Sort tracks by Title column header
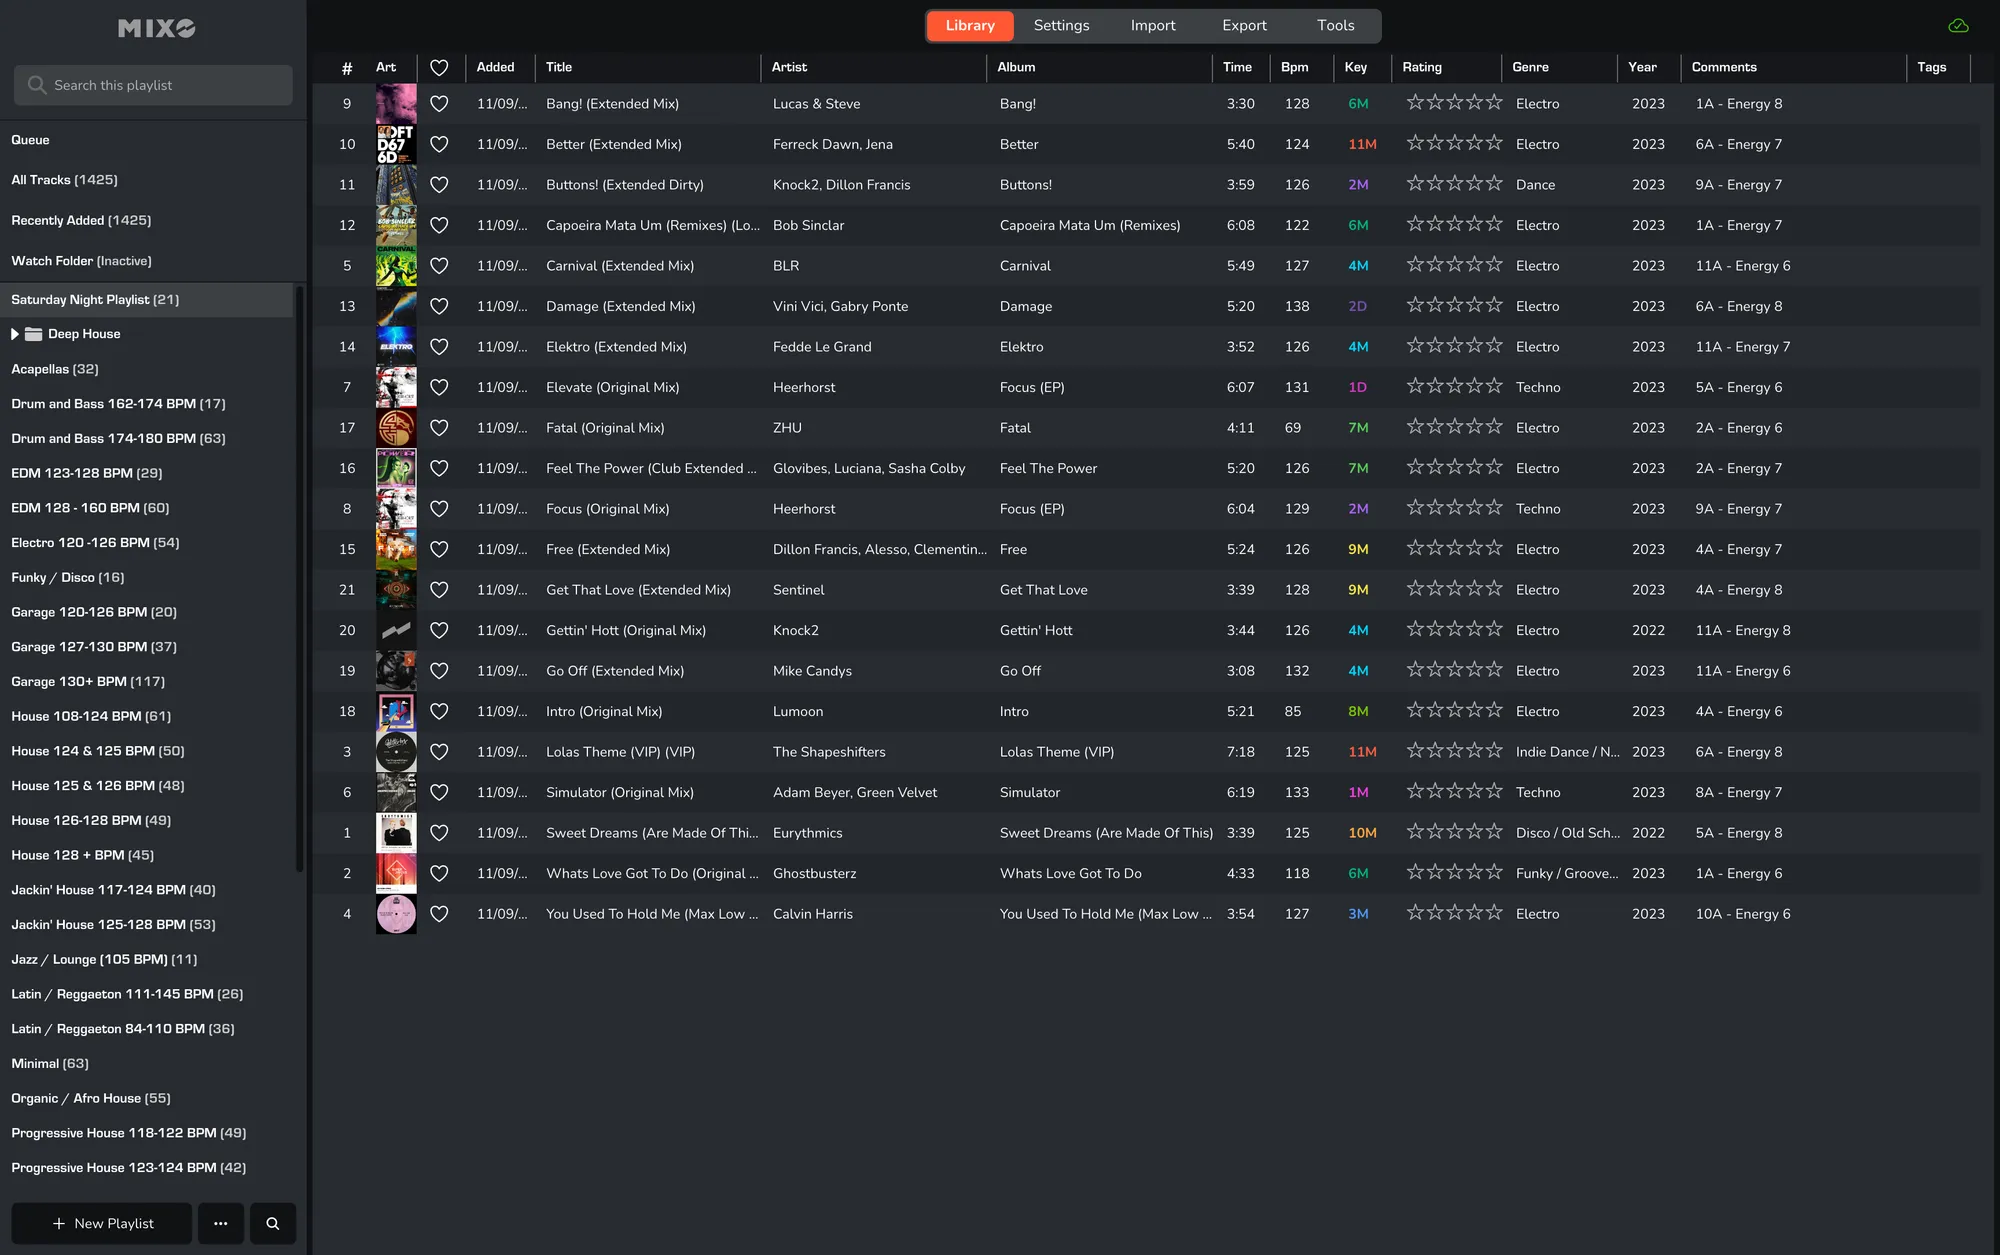The width and height of the screenshot is (2000, 1255). coord(559,67)
